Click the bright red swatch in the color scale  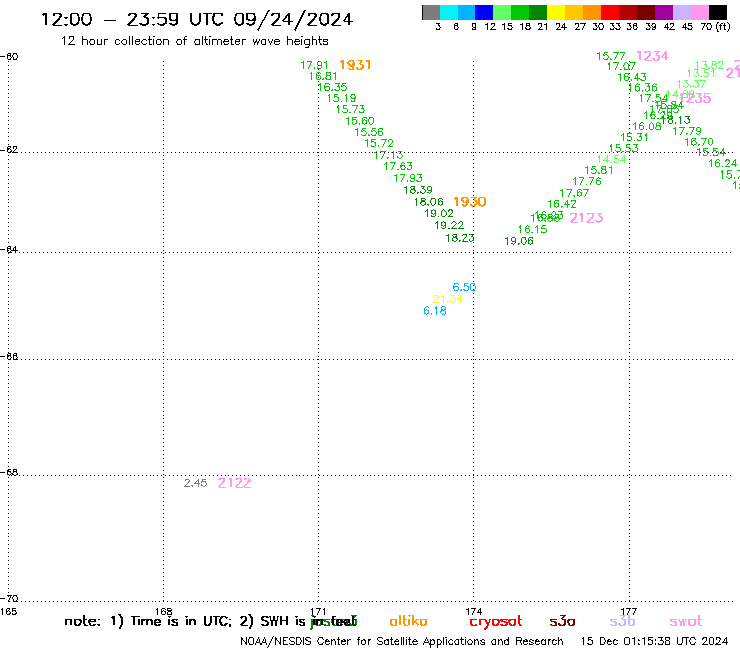coord(610,12)
